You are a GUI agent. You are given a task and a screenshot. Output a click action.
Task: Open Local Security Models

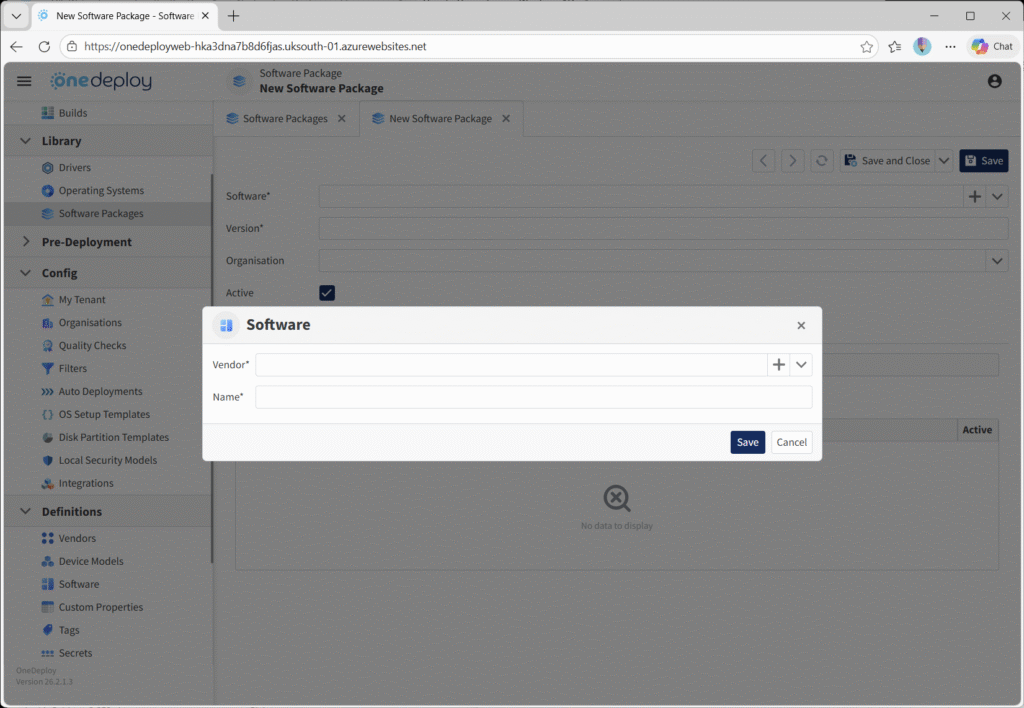(x=108, y=460)
